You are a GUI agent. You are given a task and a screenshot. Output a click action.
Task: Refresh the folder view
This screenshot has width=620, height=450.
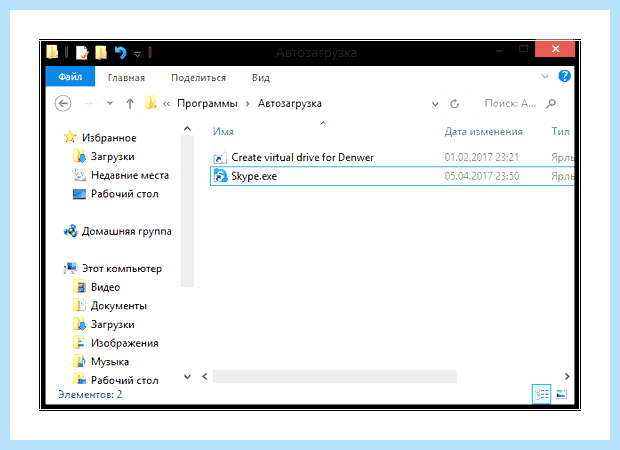click(x=455, y=104)
